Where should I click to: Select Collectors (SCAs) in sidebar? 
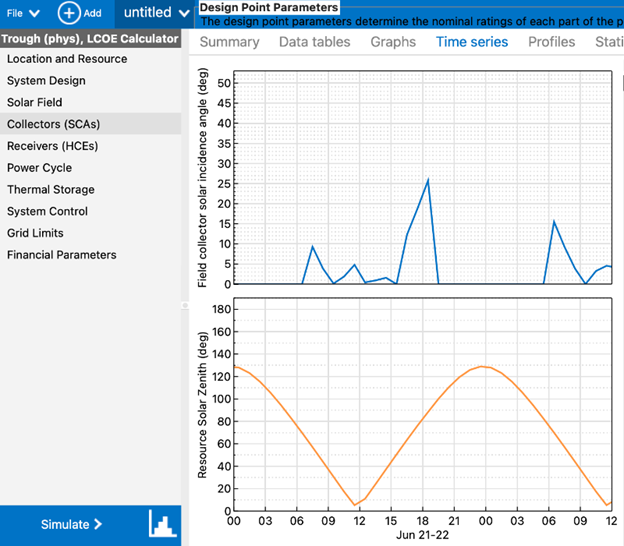(53, 124)
